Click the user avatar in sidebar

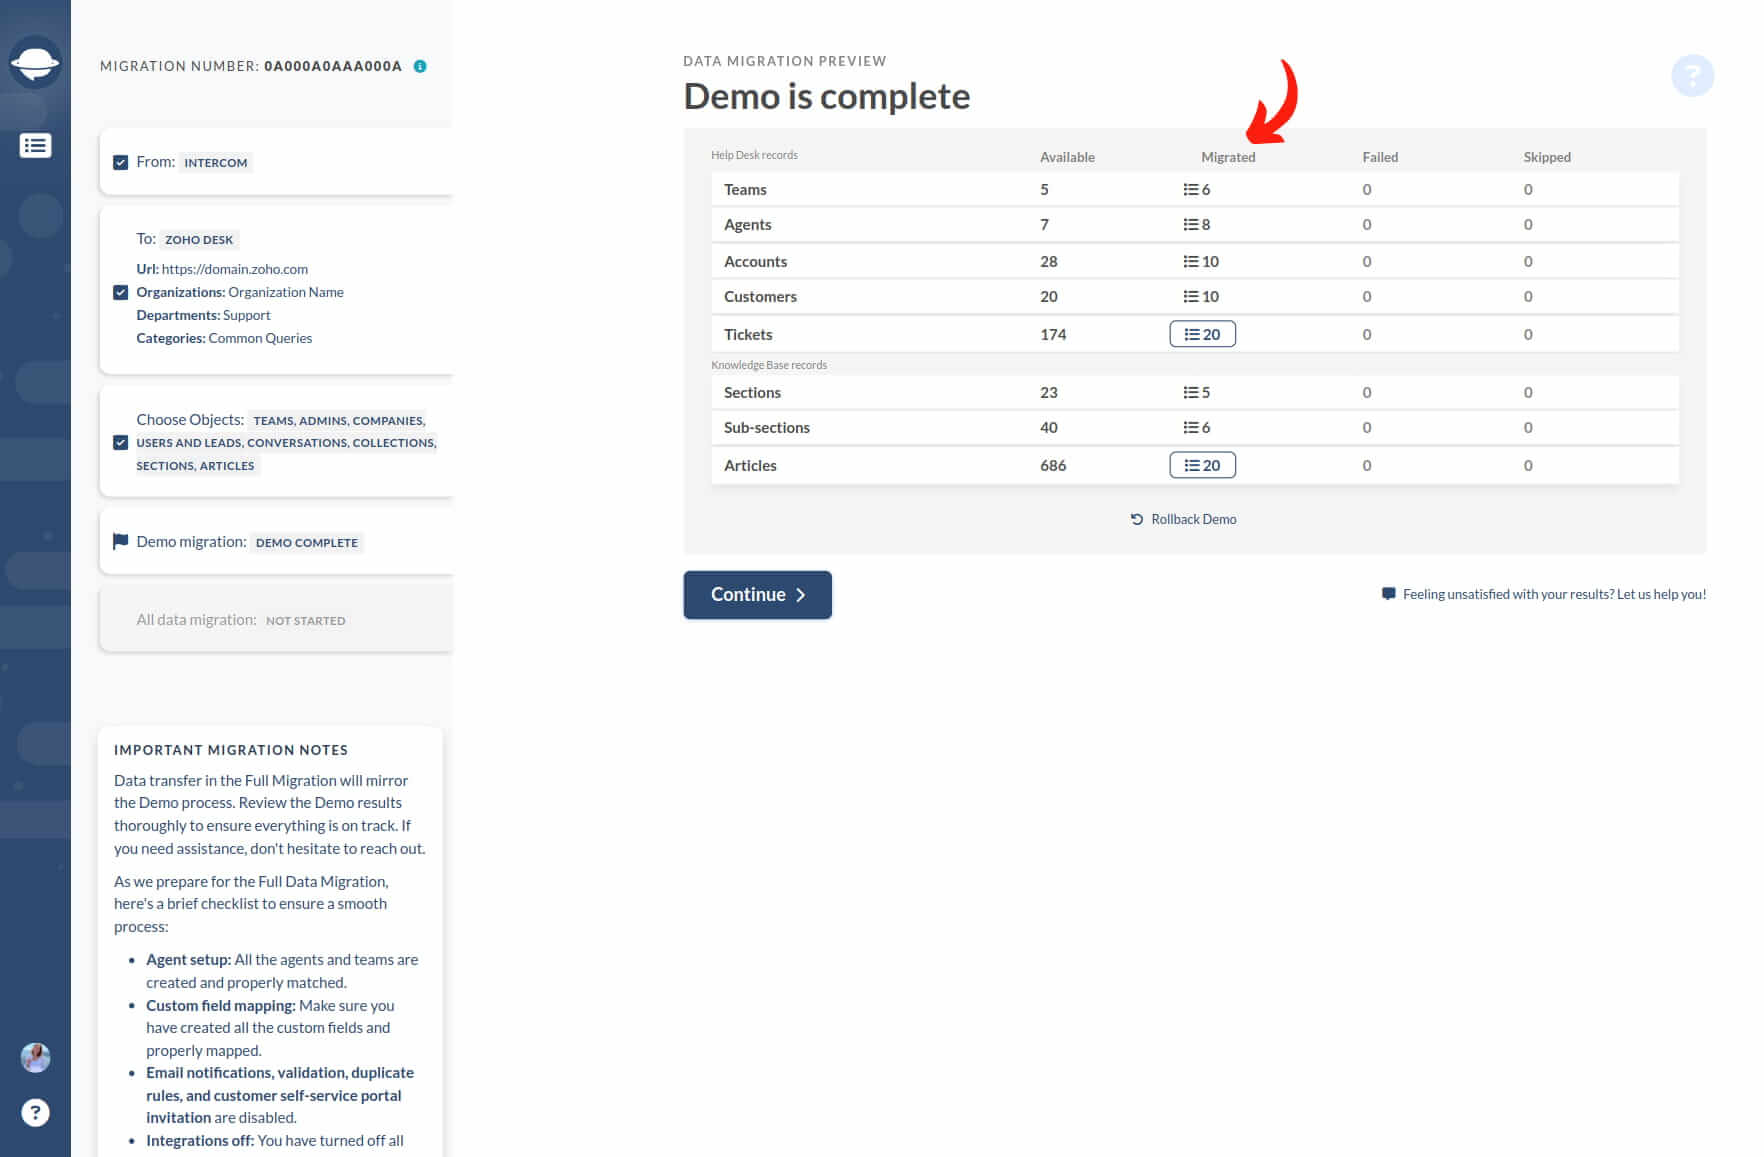(35, 1057)
